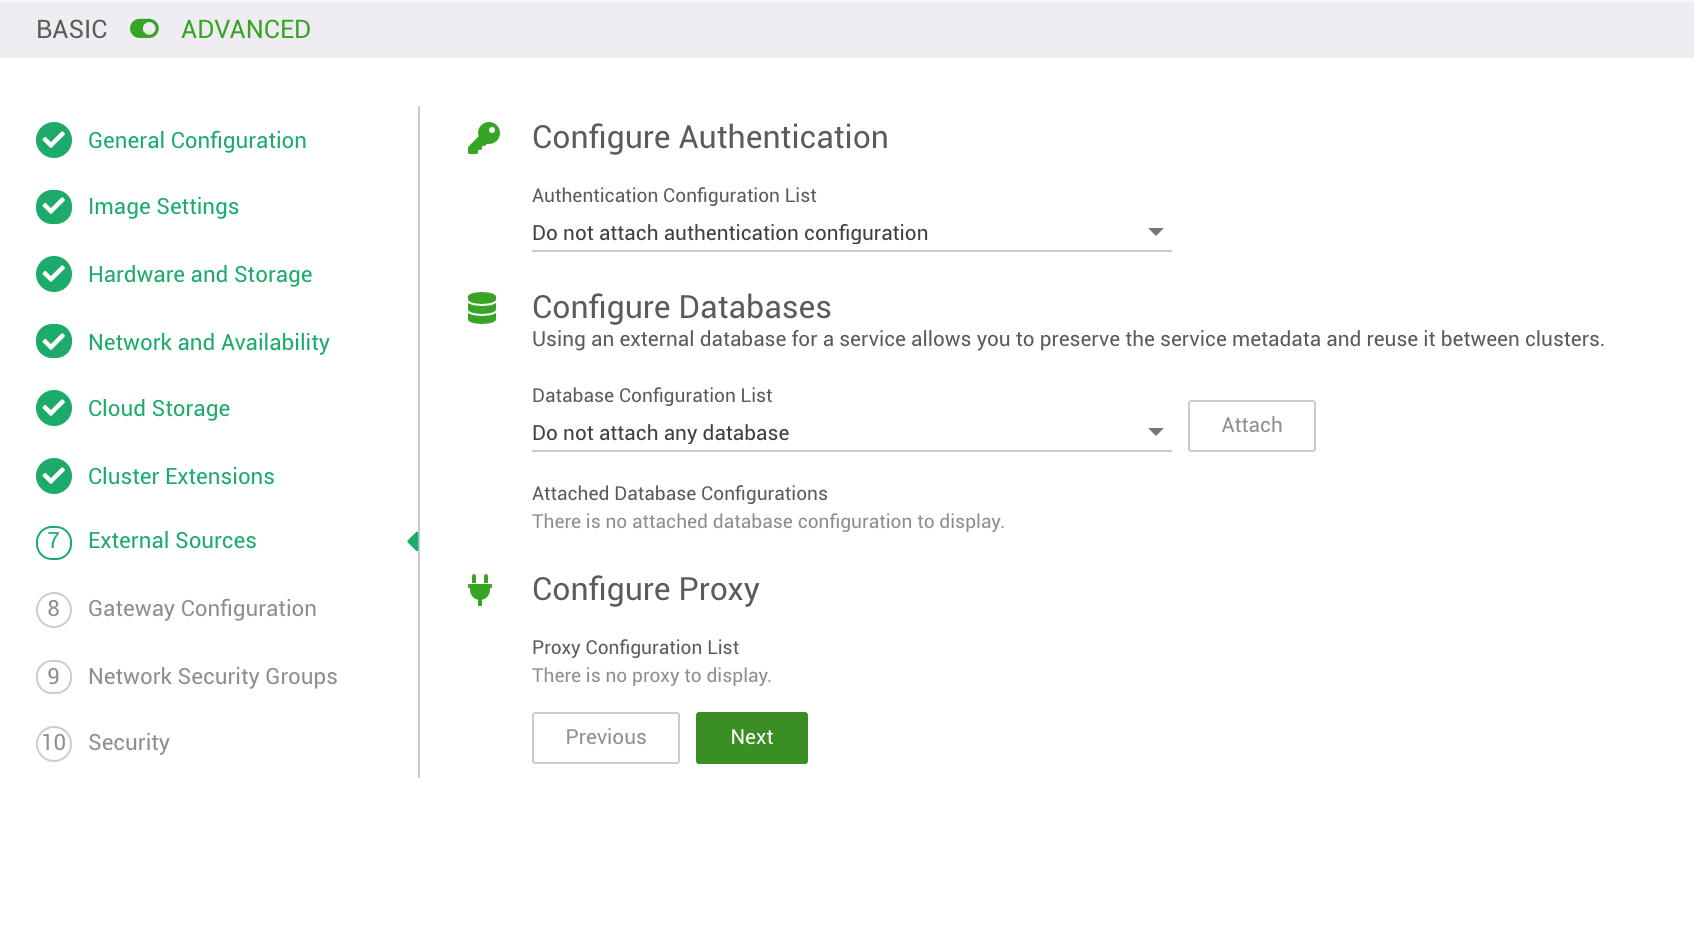Click the plug icon next to Configure Proxy
This screenshot has height=952, width=1694.
(x=483, y=590)
